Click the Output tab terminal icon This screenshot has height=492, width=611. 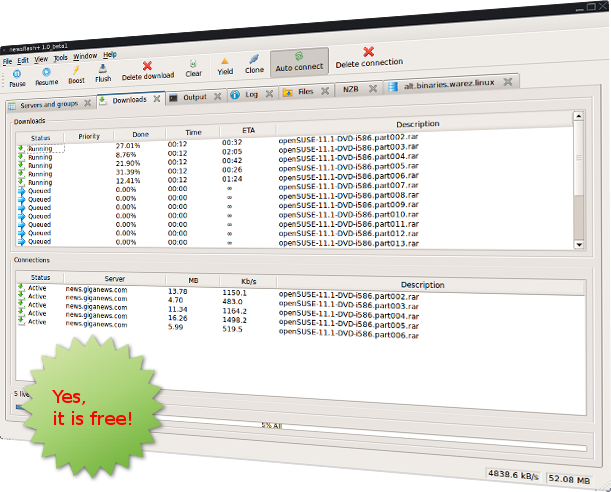point(173,98)
